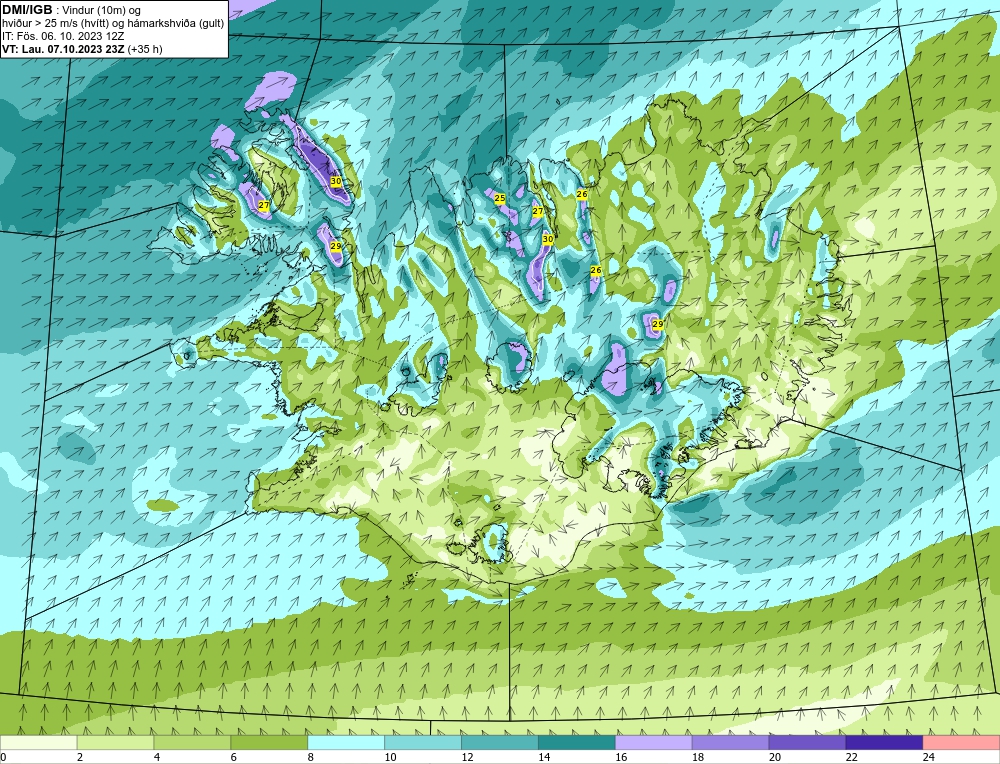Click the legend scale value 16
1000x764 pixels.
[621, 757]
